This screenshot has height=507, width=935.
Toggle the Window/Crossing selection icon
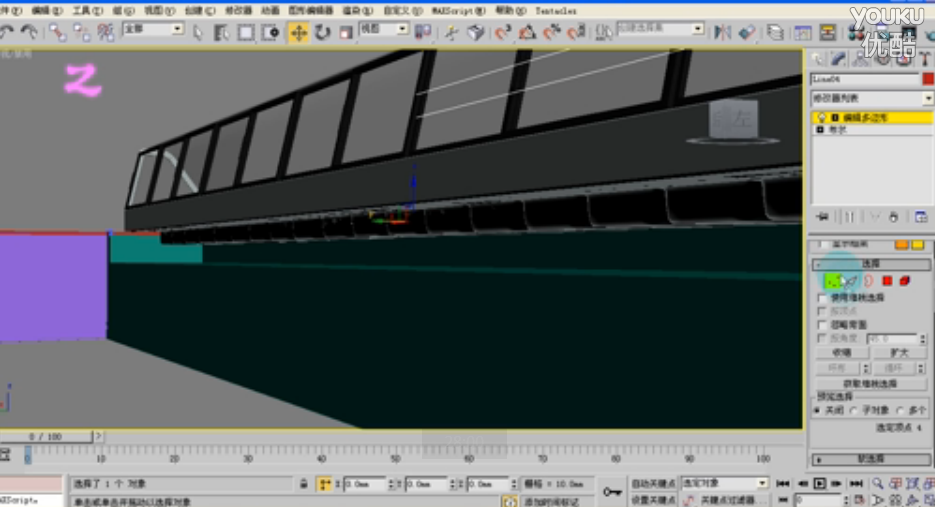[271, 32]
